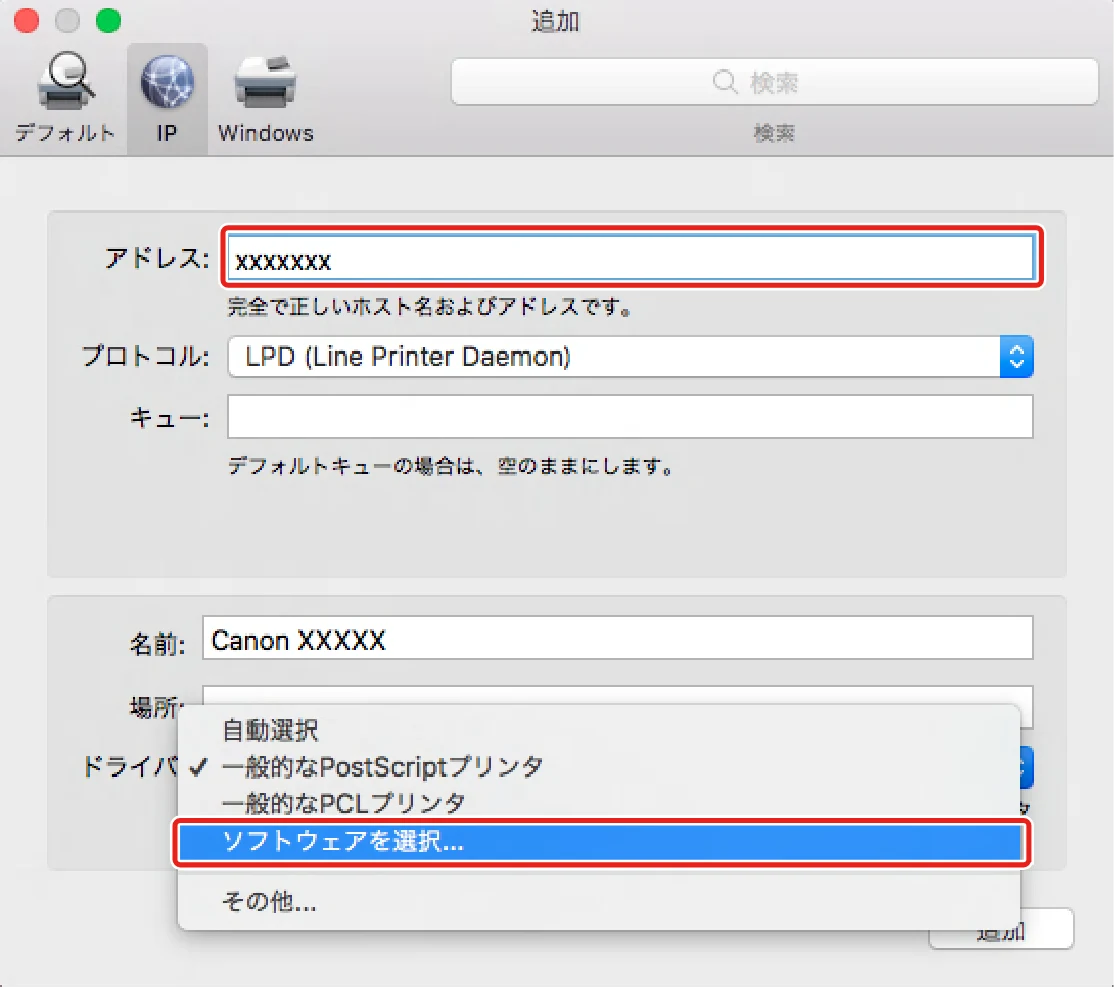Click the キュー queue input field
This screenshot has height=988, width=1114.
[630, 417]
